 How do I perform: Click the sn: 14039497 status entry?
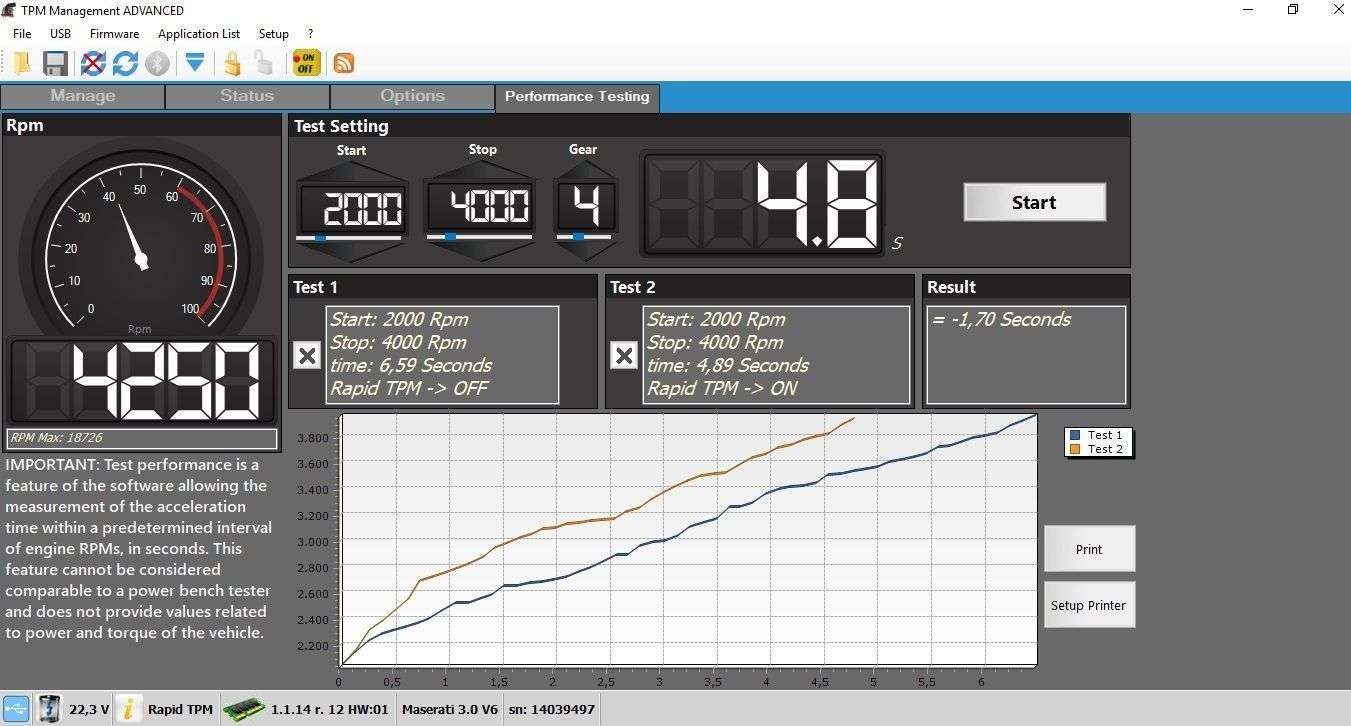pyautogui.click(x=552, y=709)
